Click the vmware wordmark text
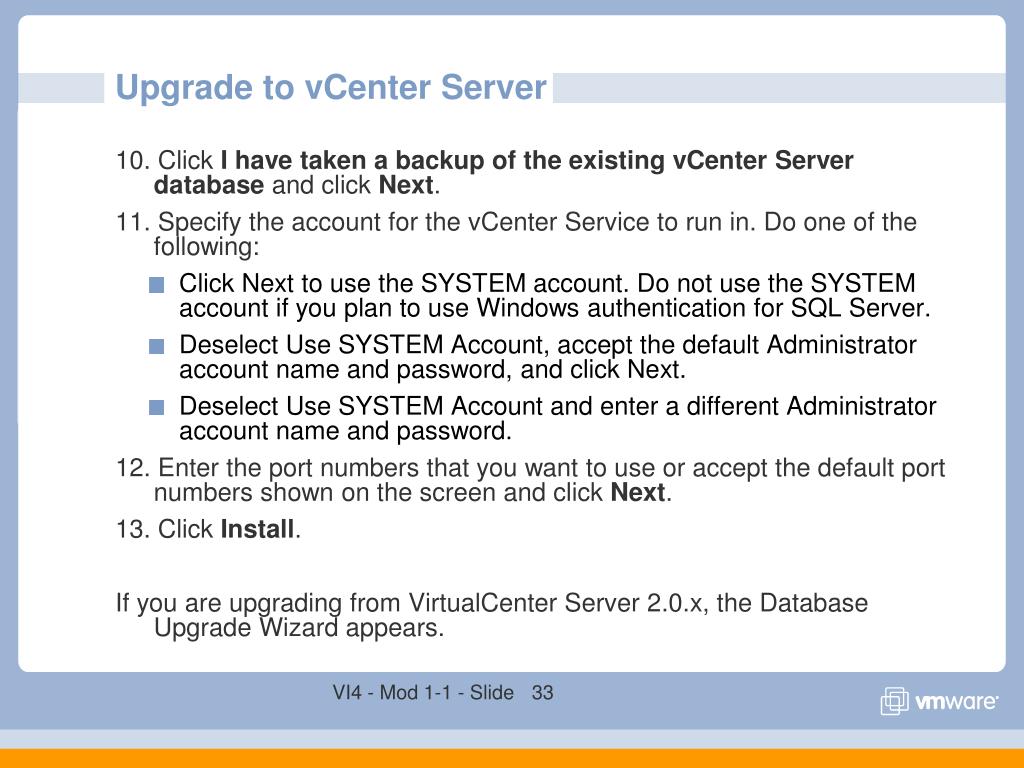This screenshot has width=1024, height=768. 956,702
